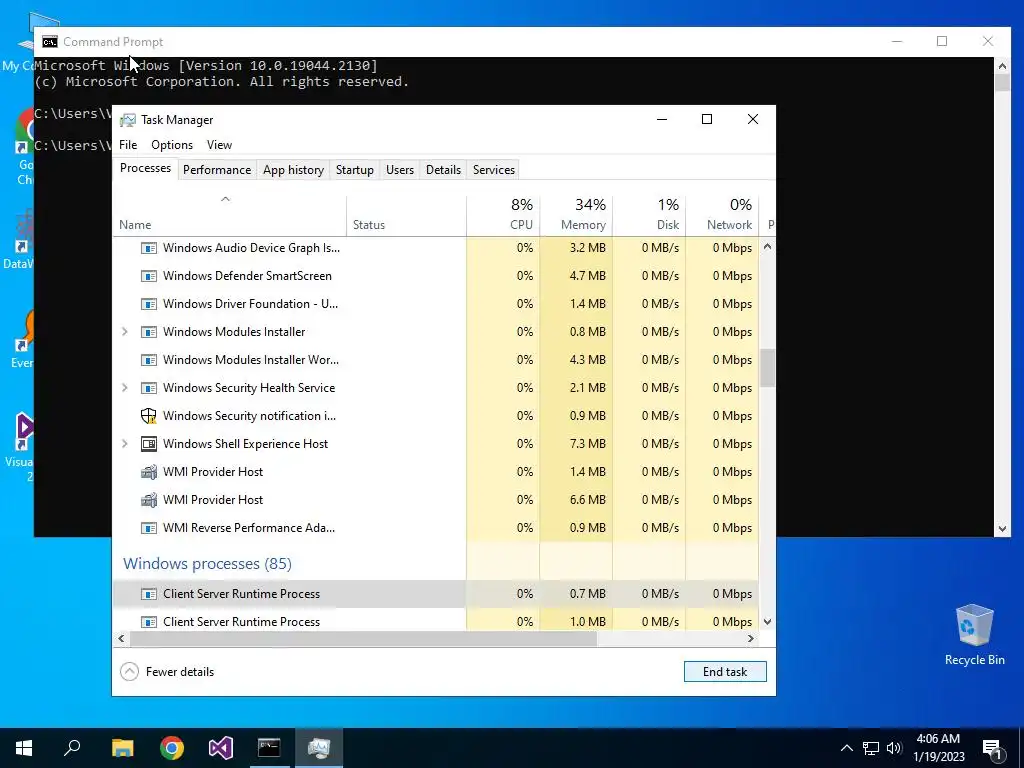Click the Windows Shell Experience Host icon
The height and width of the screenshot is (768, 1024).
pos(149,444)
